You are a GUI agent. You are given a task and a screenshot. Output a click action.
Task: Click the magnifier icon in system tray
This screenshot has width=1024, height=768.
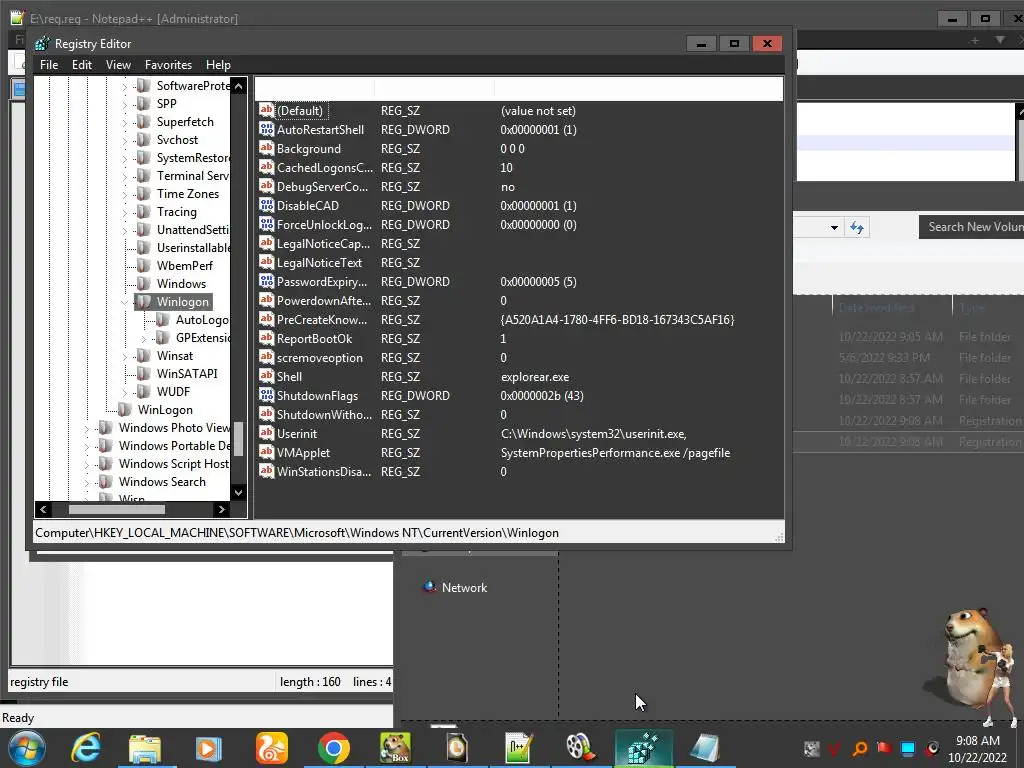(860, 748)
